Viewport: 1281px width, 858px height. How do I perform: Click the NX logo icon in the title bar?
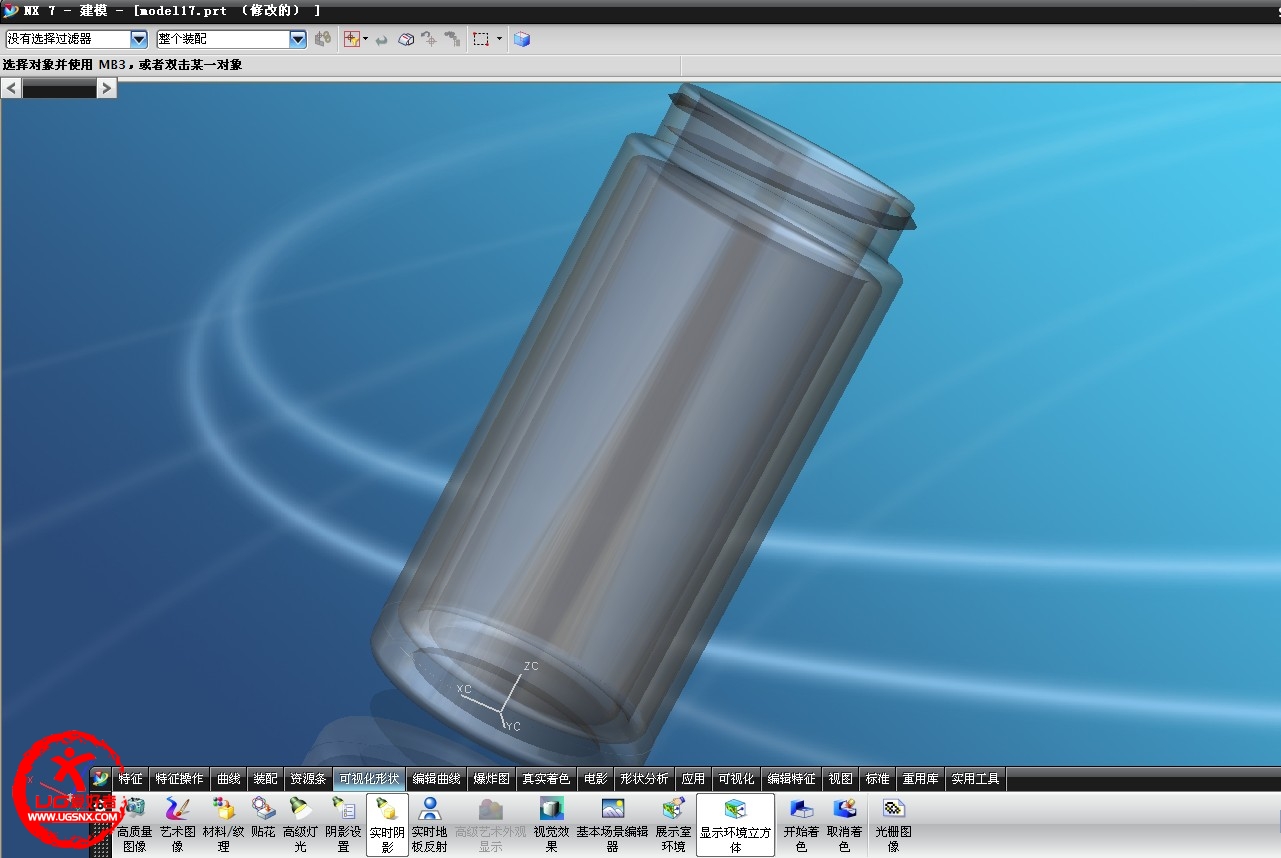click(10, 11)
